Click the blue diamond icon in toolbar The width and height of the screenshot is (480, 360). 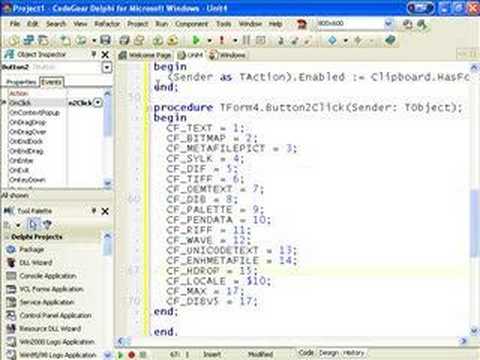point(332,40)
